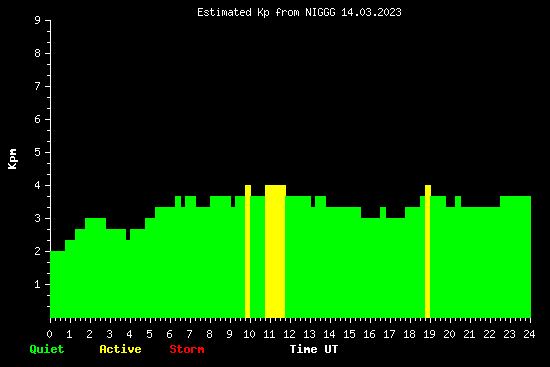Click the time-axis label '4'

[x=129, y=334]
